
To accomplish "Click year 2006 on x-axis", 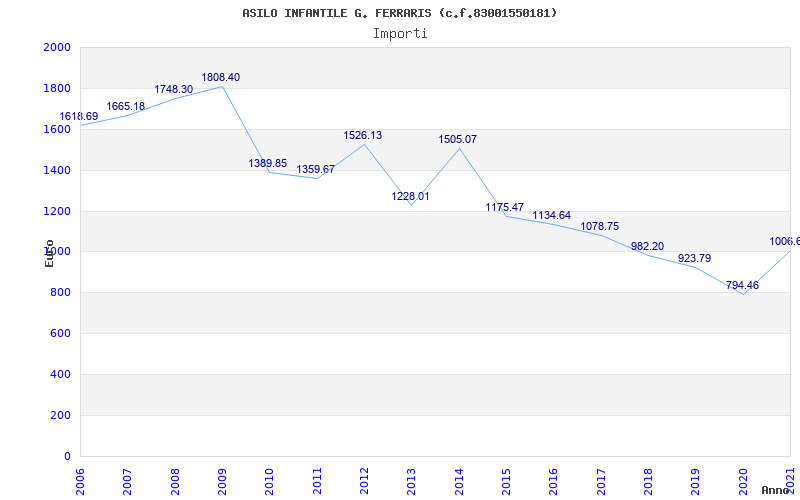I will [x=80, y=481].
